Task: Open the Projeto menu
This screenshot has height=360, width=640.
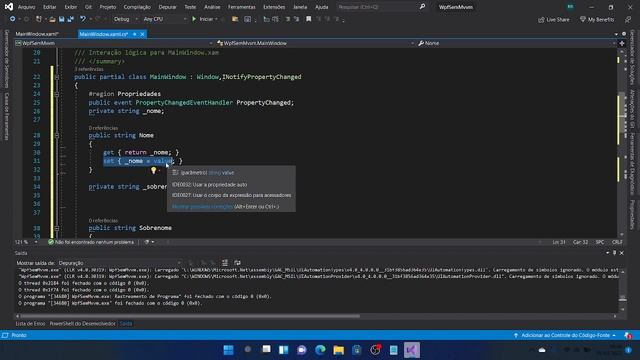Action: click(x=108, y=7)
